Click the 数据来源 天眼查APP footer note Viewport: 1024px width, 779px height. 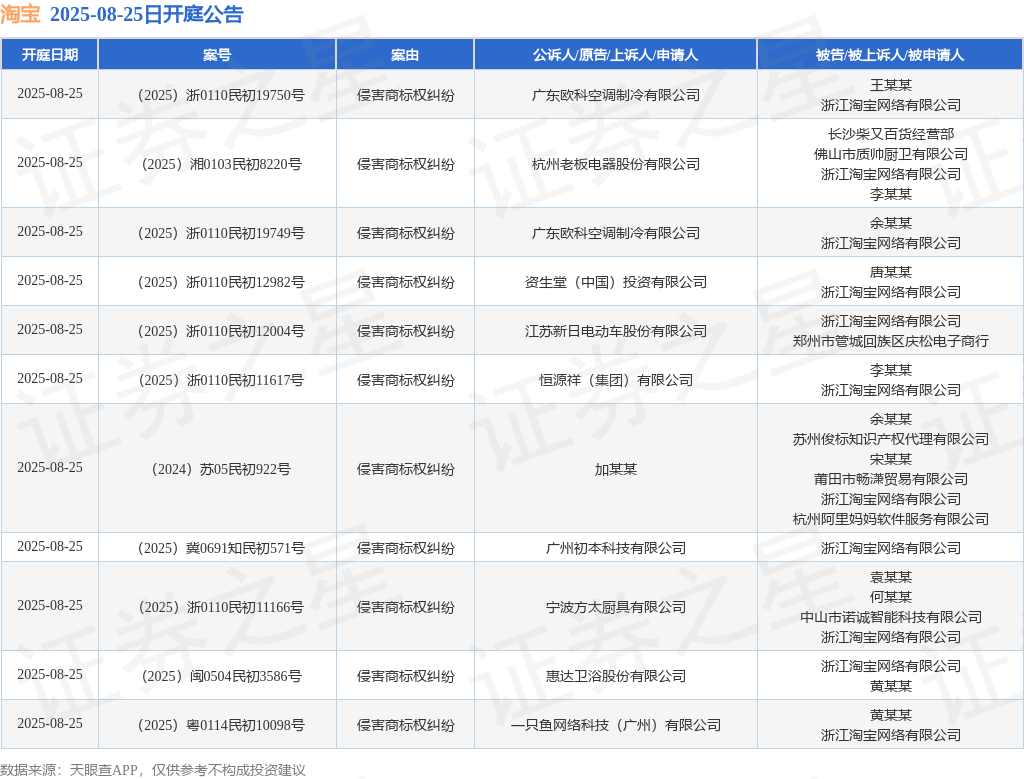pyautogui.click(x=153, y=770)
